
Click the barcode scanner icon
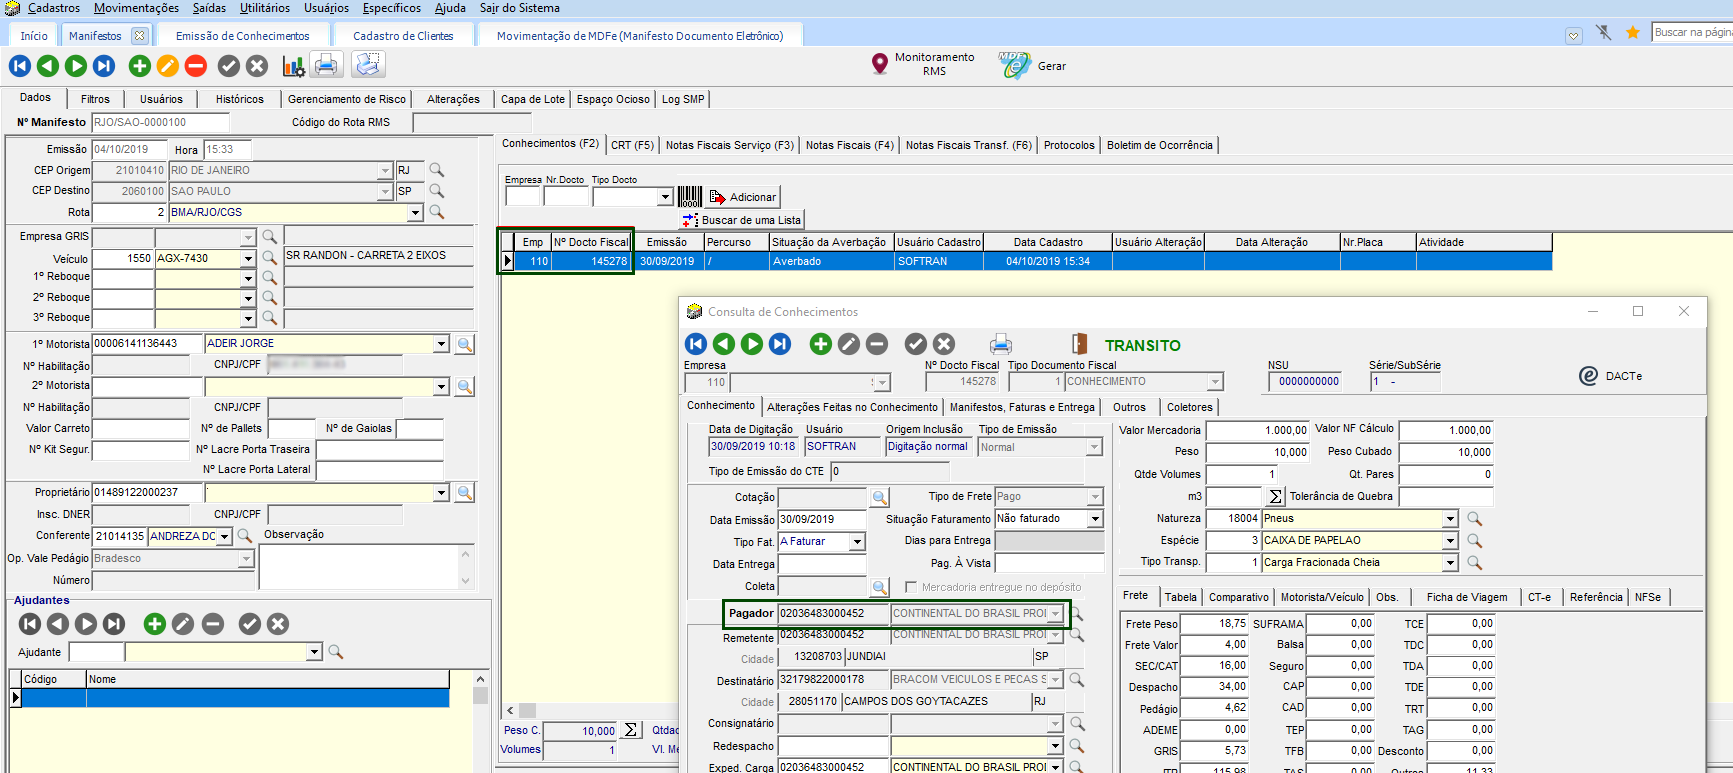(x=690, y=197)
